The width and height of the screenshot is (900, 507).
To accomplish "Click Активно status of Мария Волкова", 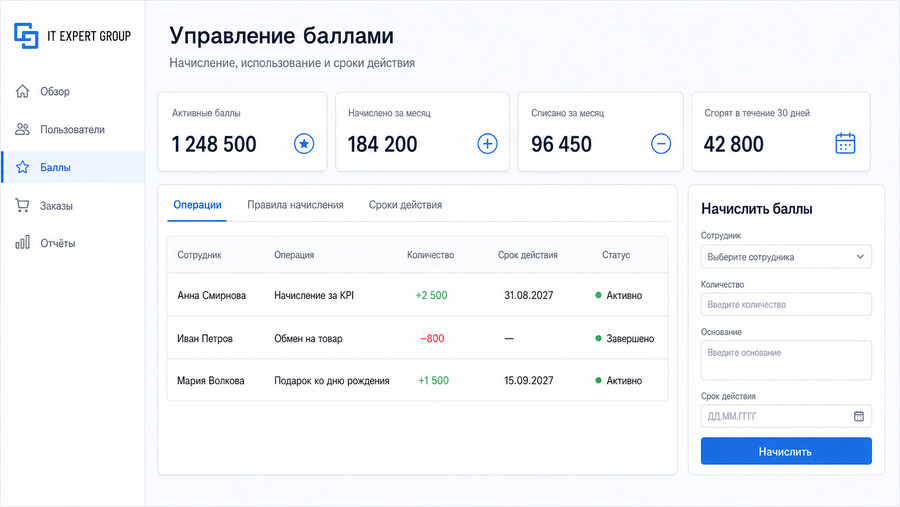I will (619, 380).
